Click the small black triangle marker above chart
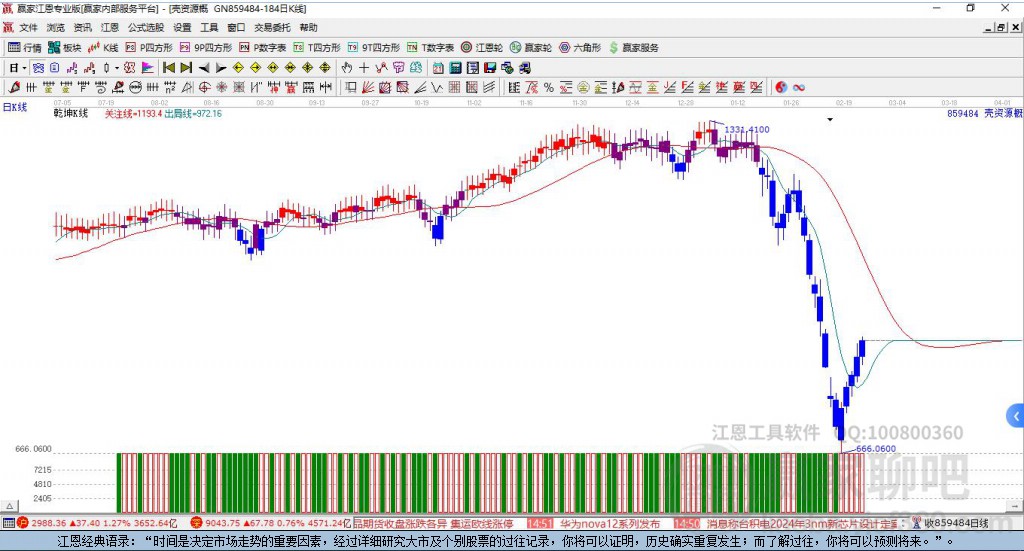 coord(830,119)
